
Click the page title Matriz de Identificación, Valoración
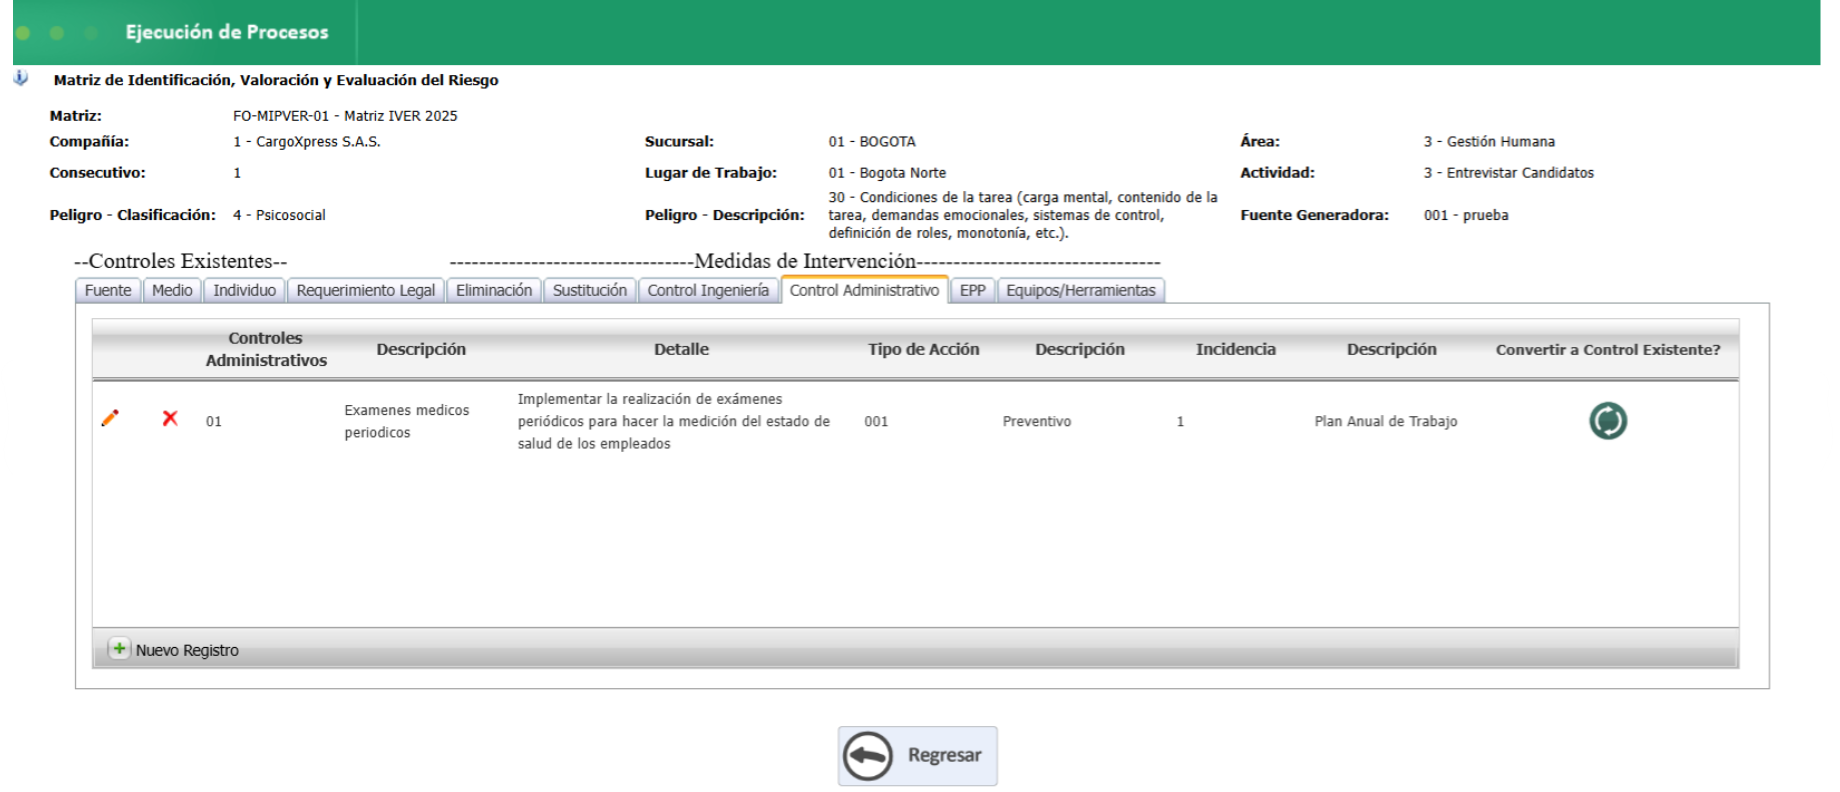pos(276,80)
